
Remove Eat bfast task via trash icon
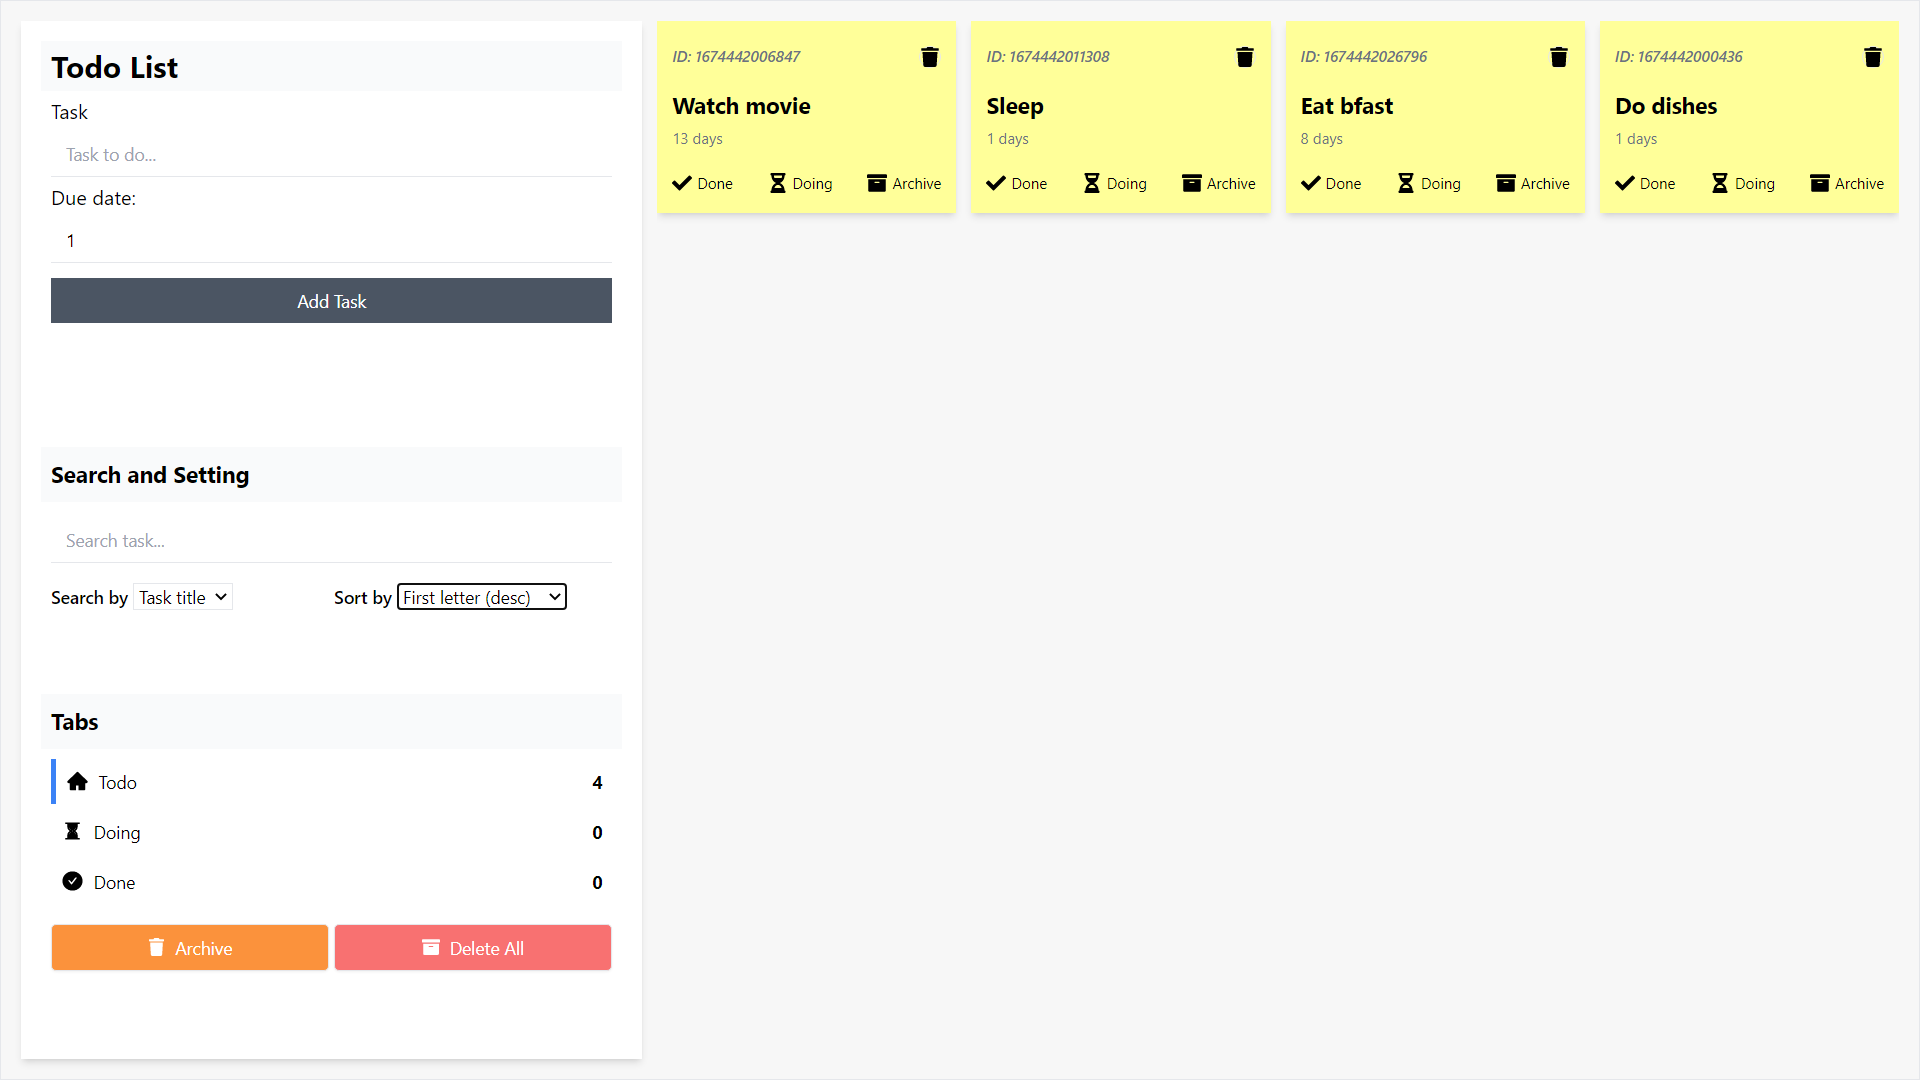[x=1558, y=57]
